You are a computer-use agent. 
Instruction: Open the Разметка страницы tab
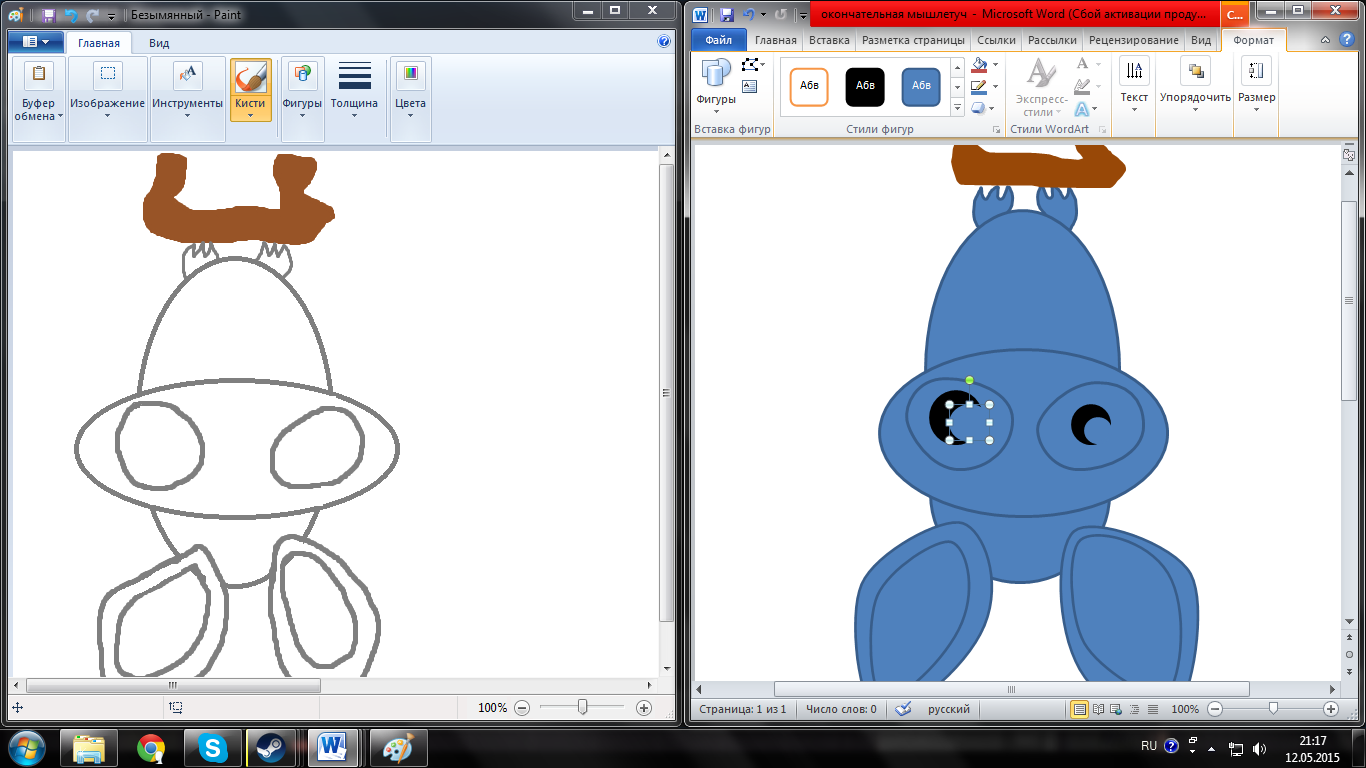click(x=913, y=40)
